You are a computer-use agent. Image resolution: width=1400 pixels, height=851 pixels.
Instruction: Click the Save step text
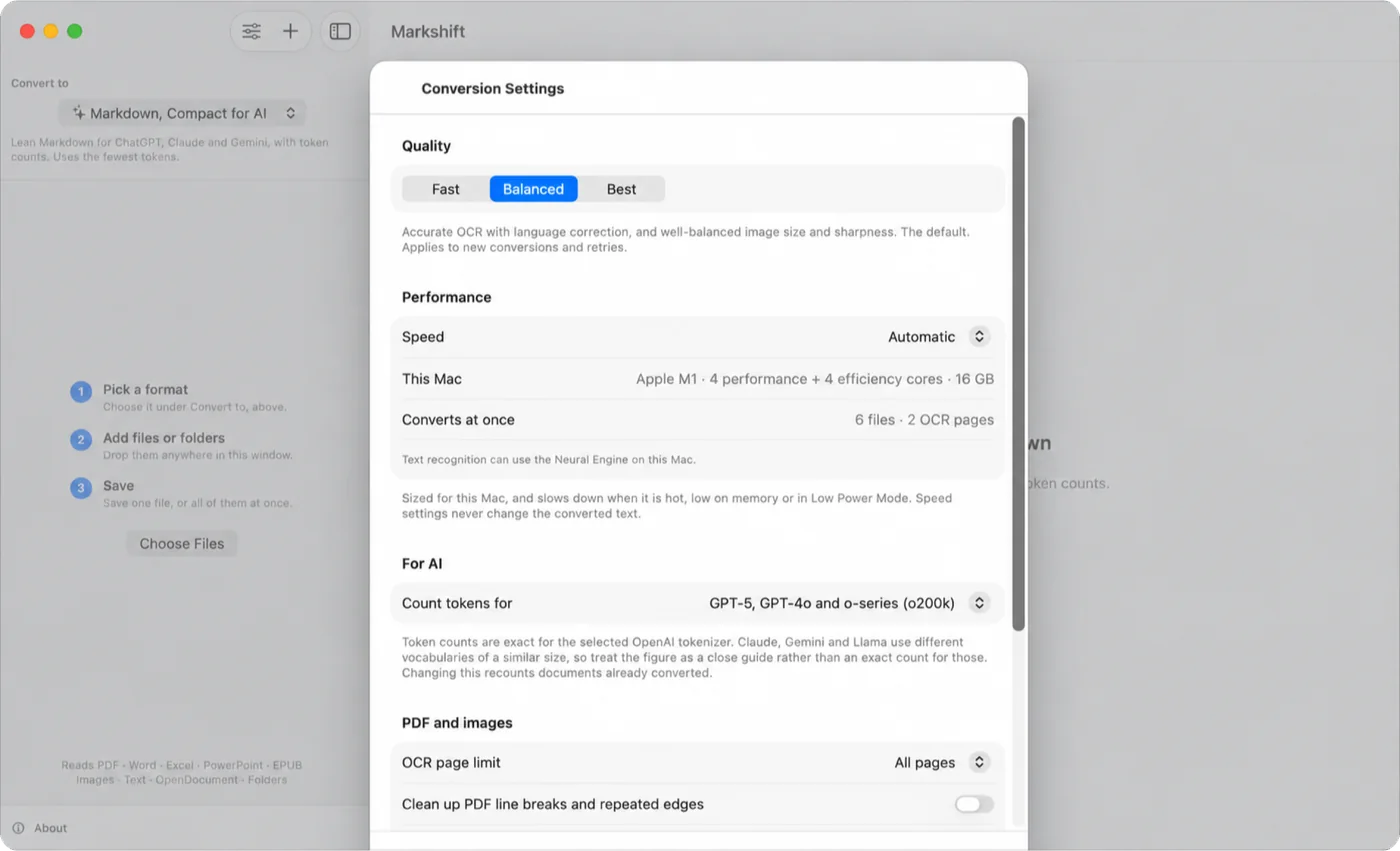pos(118,486)
